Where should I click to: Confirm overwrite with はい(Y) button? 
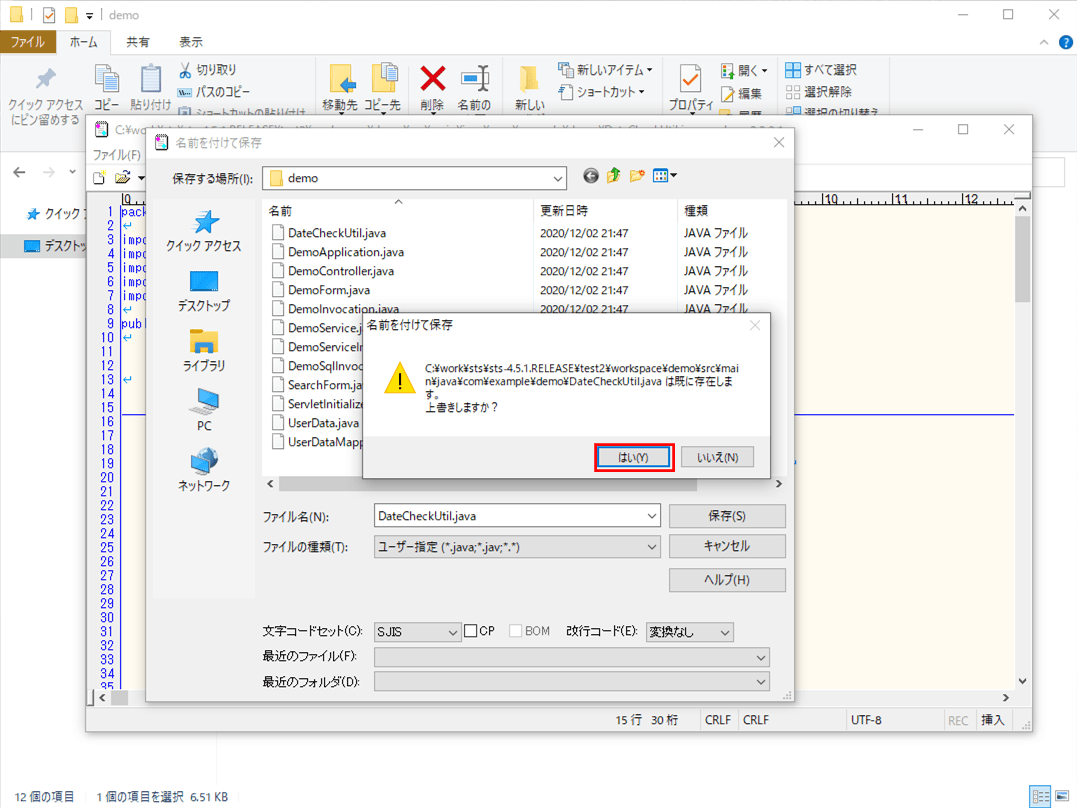(634, 457)
